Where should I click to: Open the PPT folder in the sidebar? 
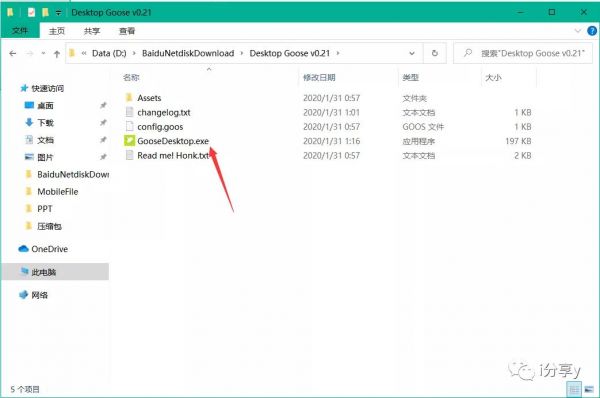[x=44, y=209]
